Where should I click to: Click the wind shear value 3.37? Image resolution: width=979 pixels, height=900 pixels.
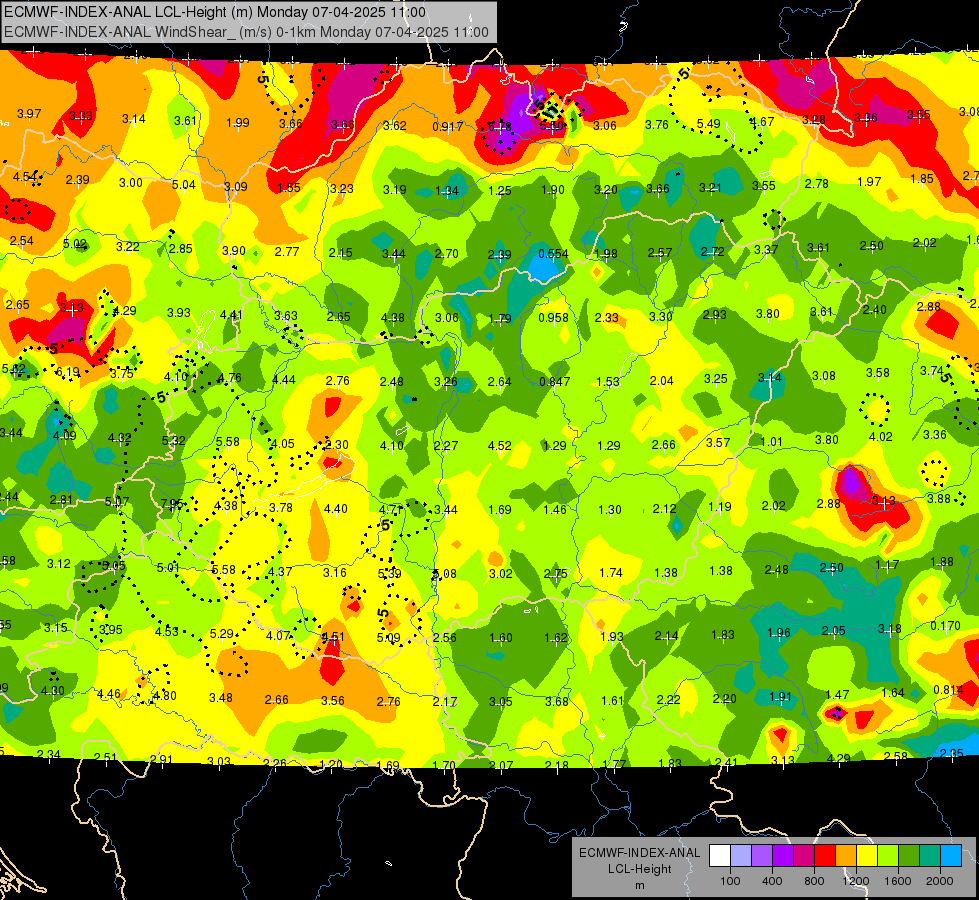(766, 249)
